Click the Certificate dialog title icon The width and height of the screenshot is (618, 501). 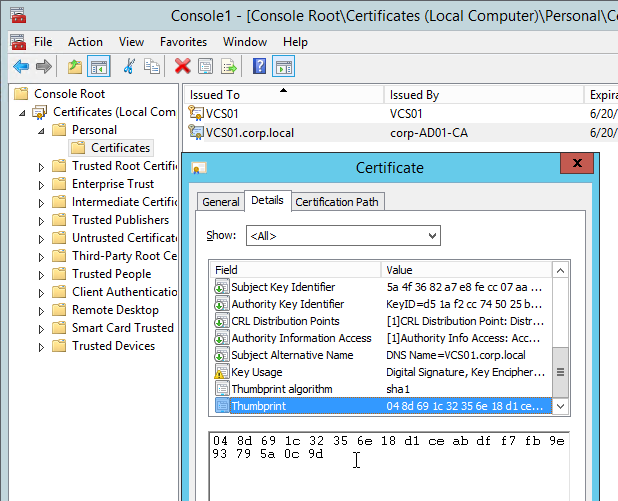click(x=199, y=168)
